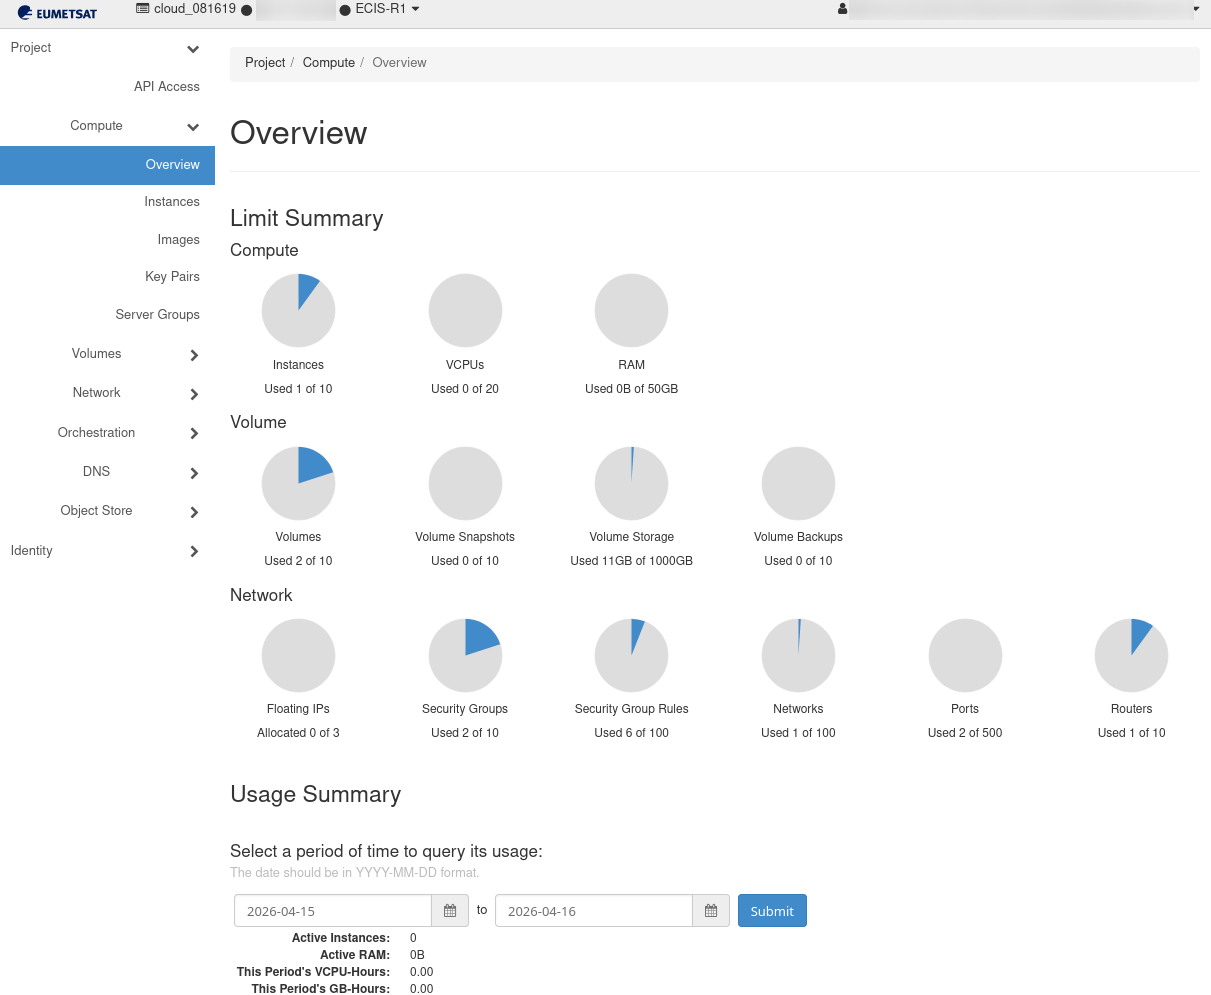Click the 'Used 0 of 20' VCPUs text

[465, 389]
